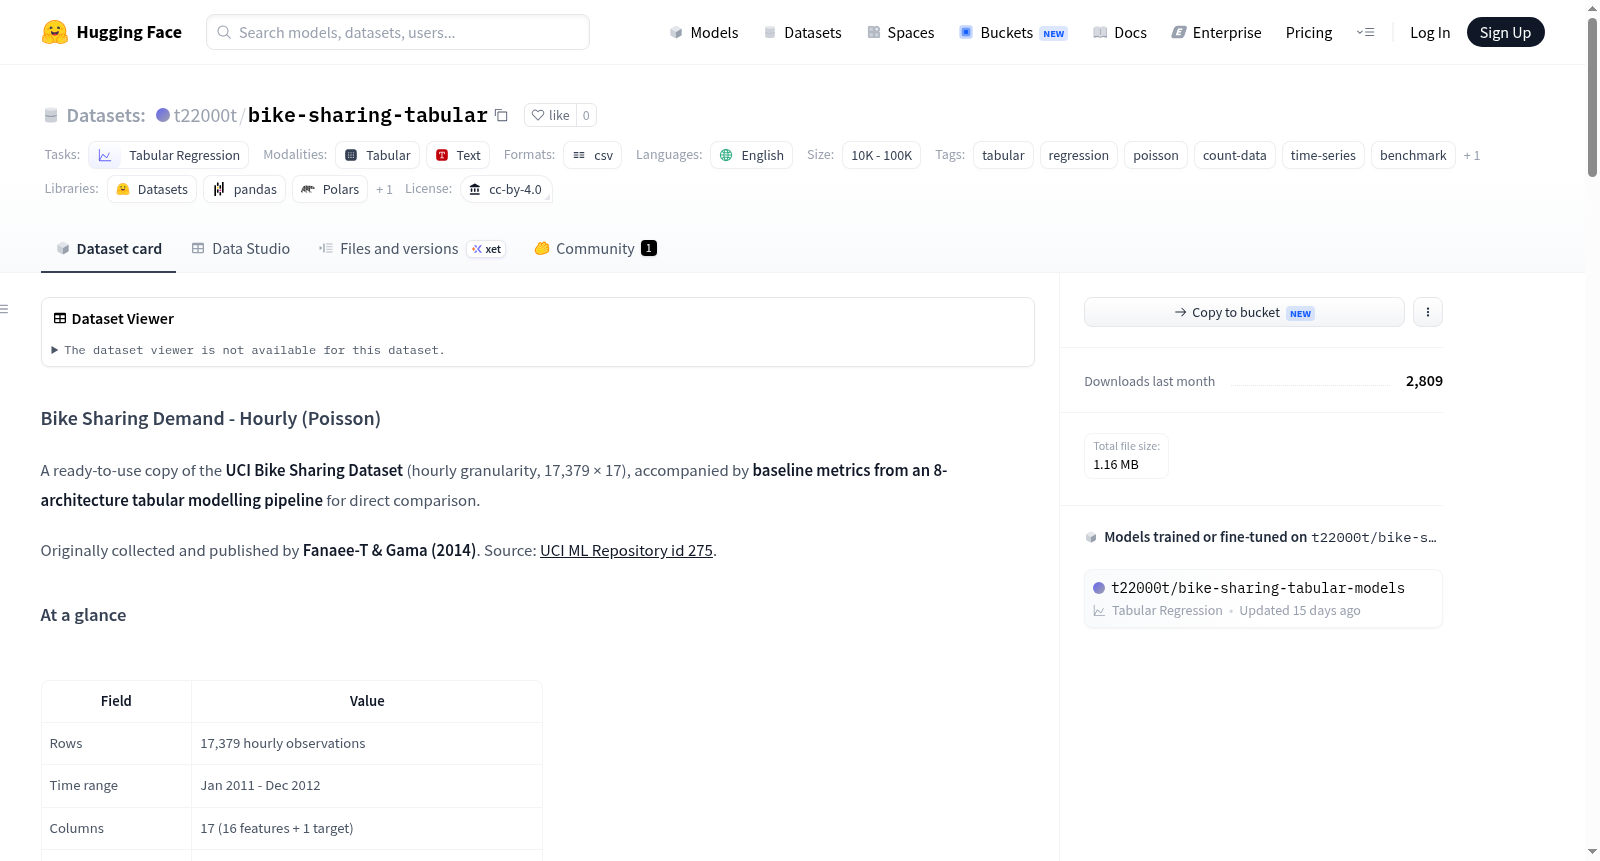Open the UCI ML Repository id 275 link
This screenshot has height=861, width=1600.
point(626,551)
